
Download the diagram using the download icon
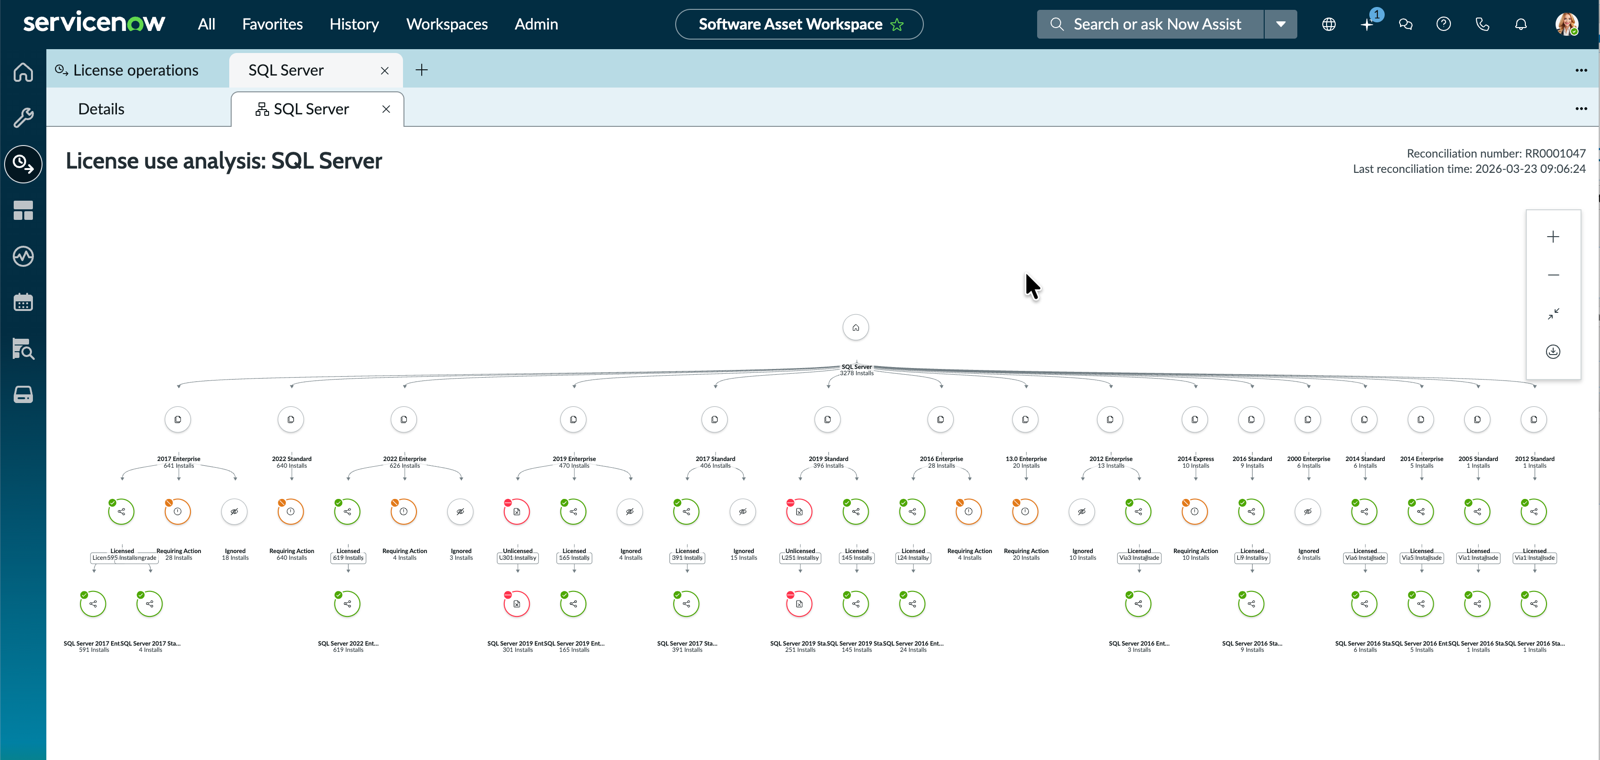(1553, 352)
